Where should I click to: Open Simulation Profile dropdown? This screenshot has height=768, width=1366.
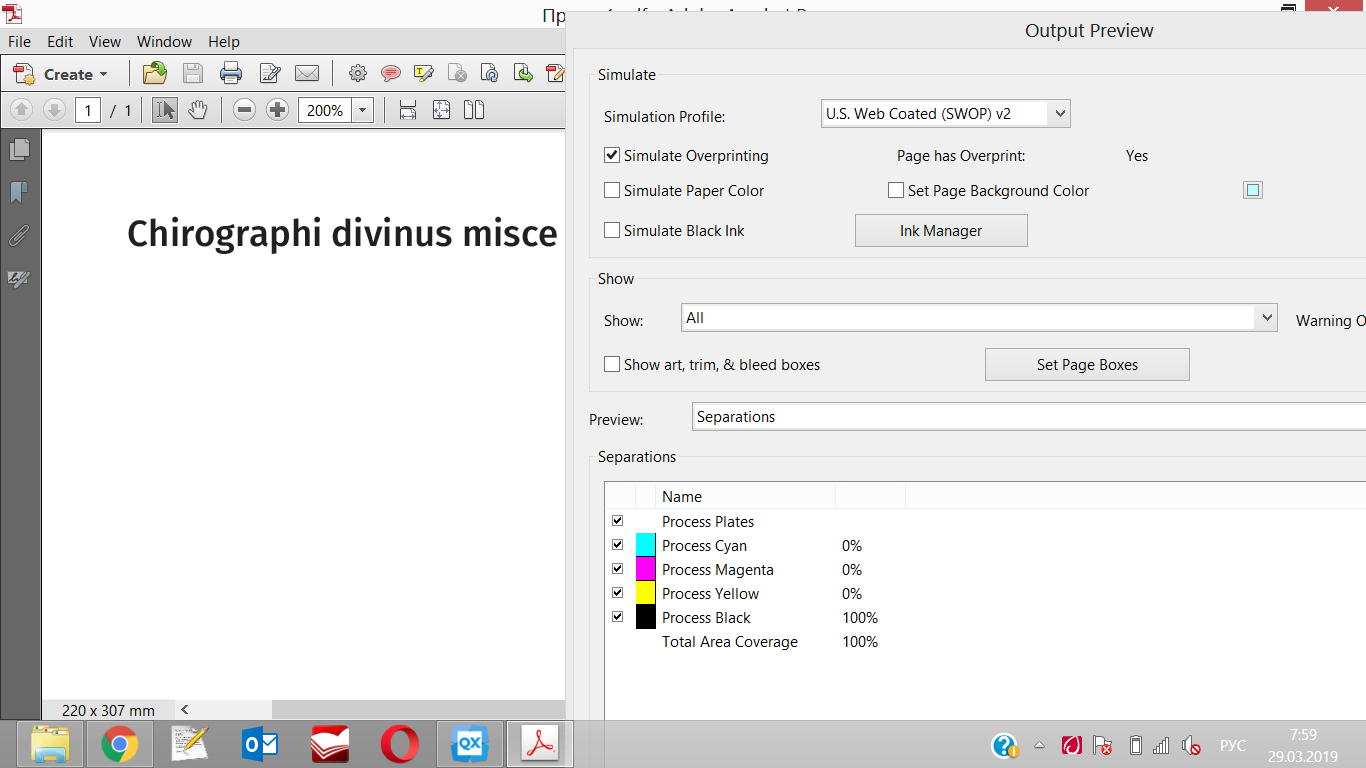946,114
